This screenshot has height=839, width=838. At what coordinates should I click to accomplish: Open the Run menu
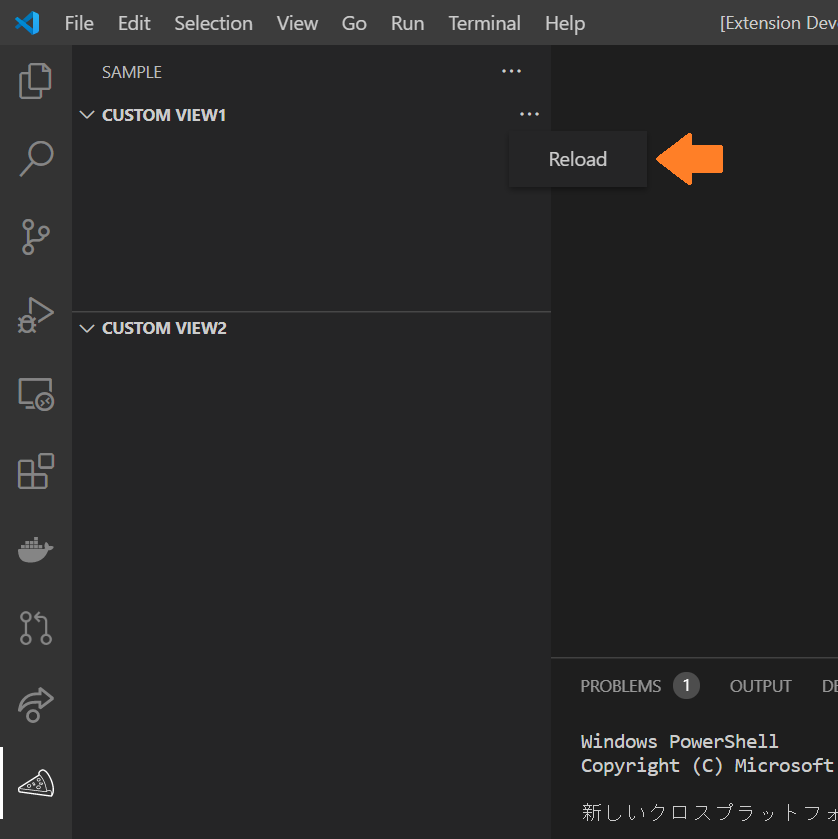point(407,23)
